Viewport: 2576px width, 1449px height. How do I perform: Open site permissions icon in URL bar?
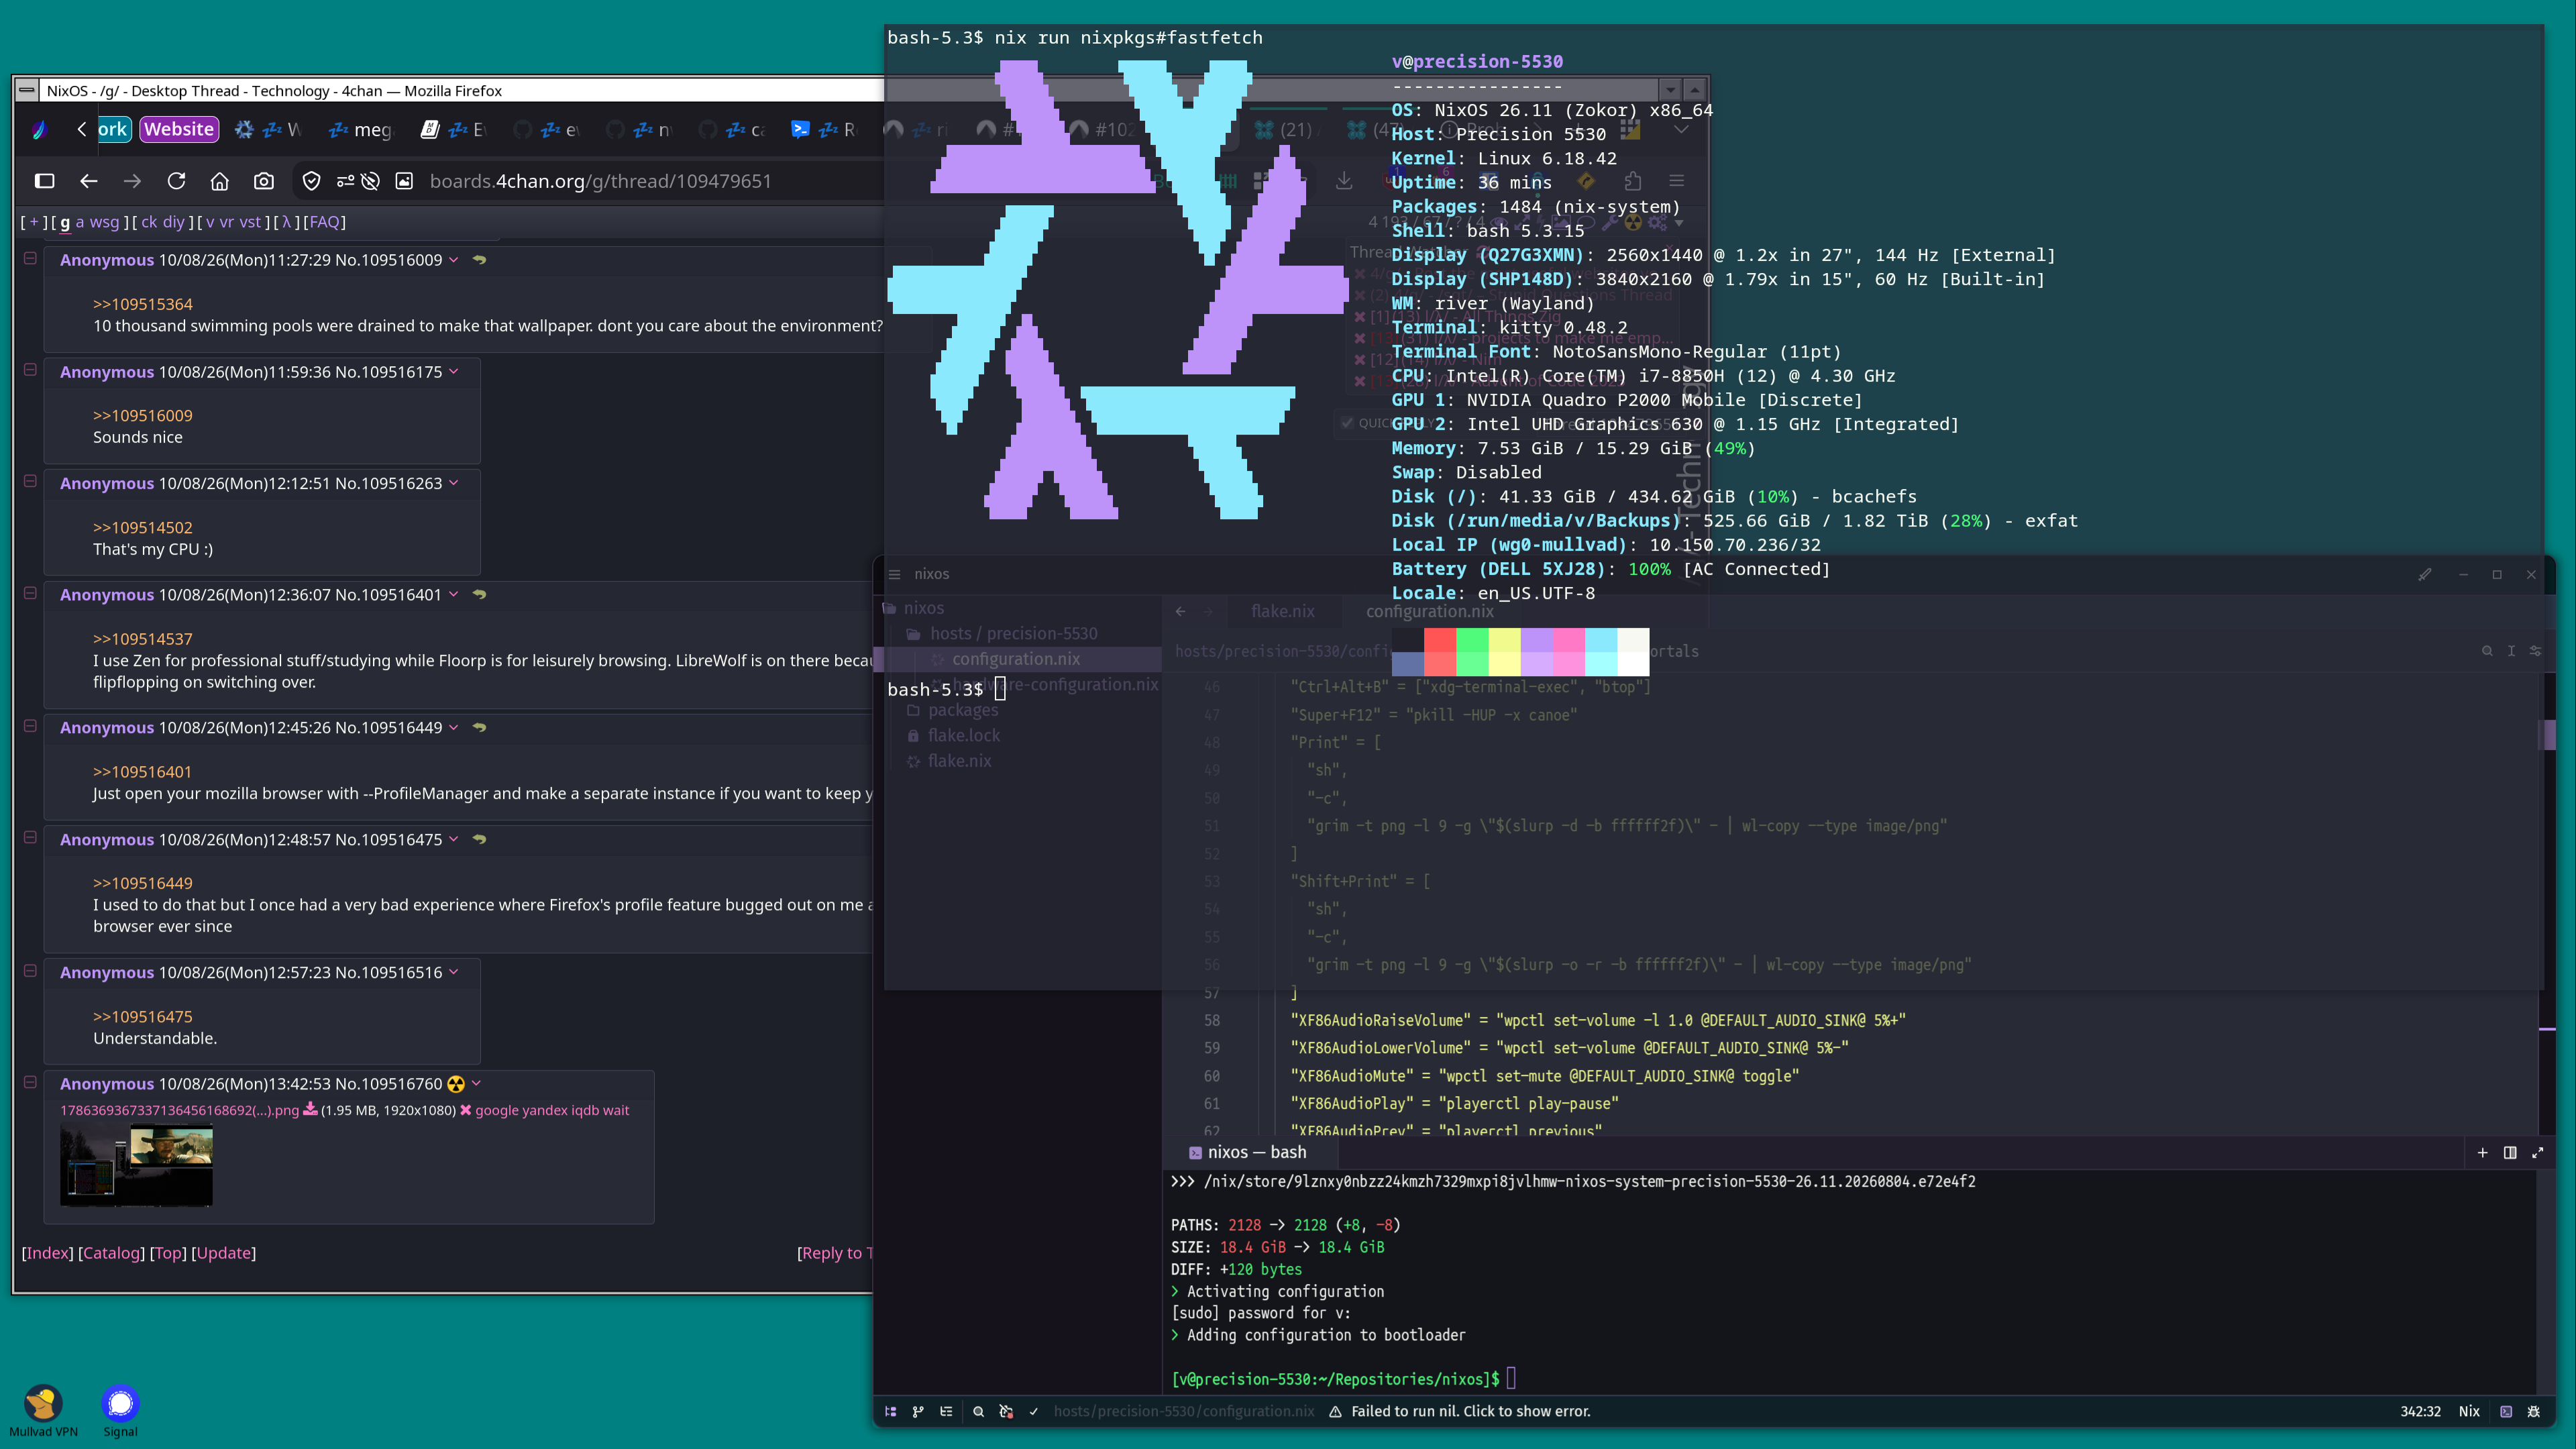coord(346,181)
